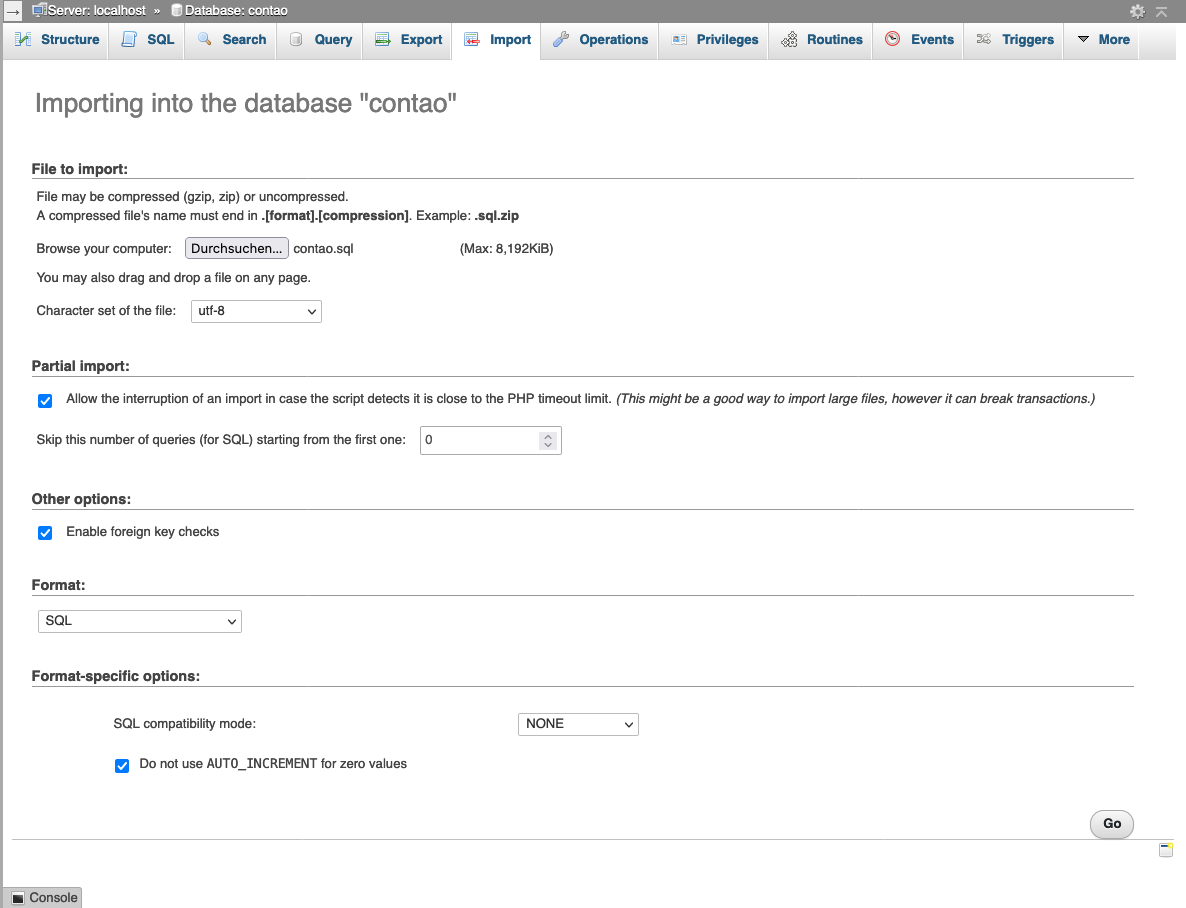Switch to the SQL tab
The height and width of the screenshot is (908, 1186).
148,39
